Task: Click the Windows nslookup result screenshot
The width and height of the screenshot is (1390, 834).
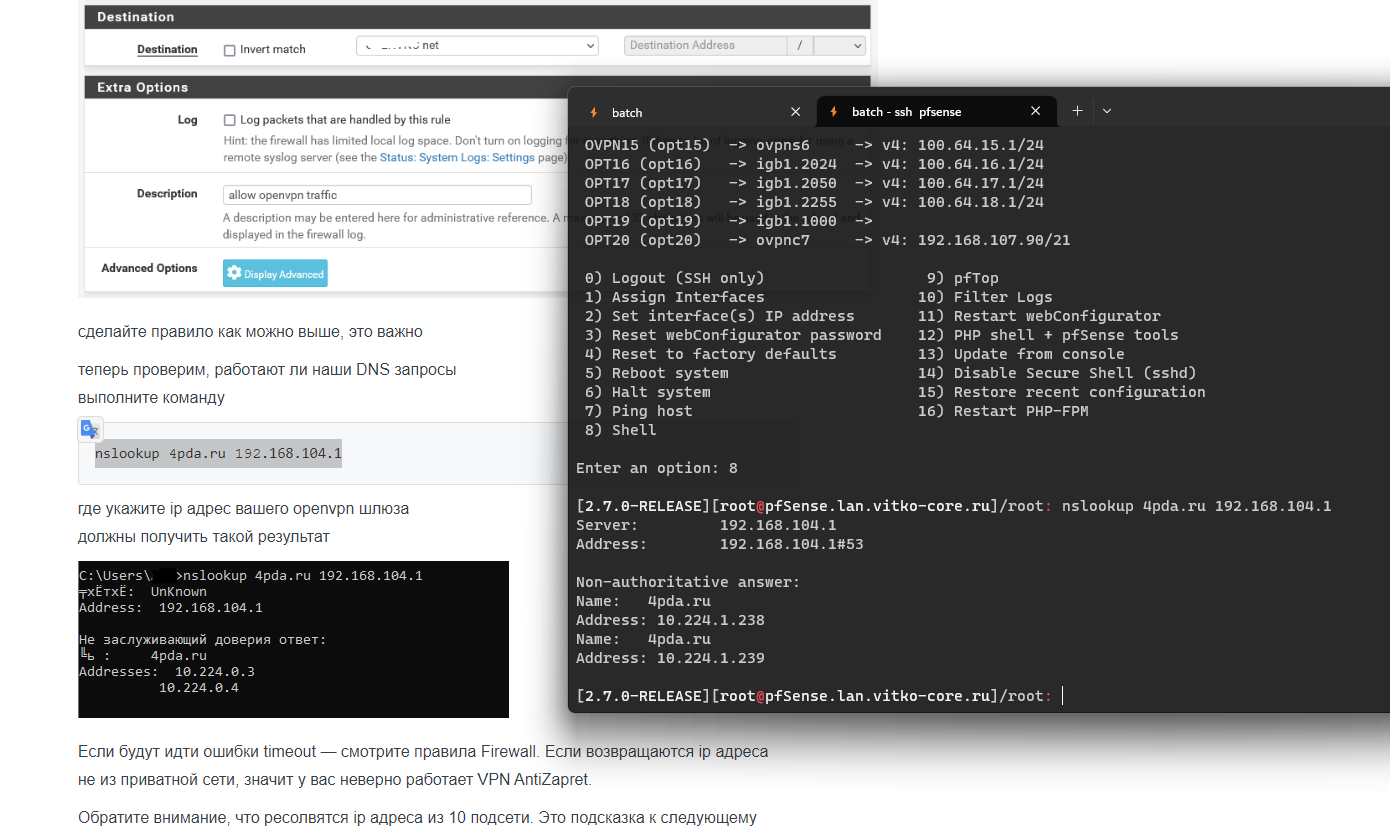Action: pyautogui.click(x=293, y=639)
